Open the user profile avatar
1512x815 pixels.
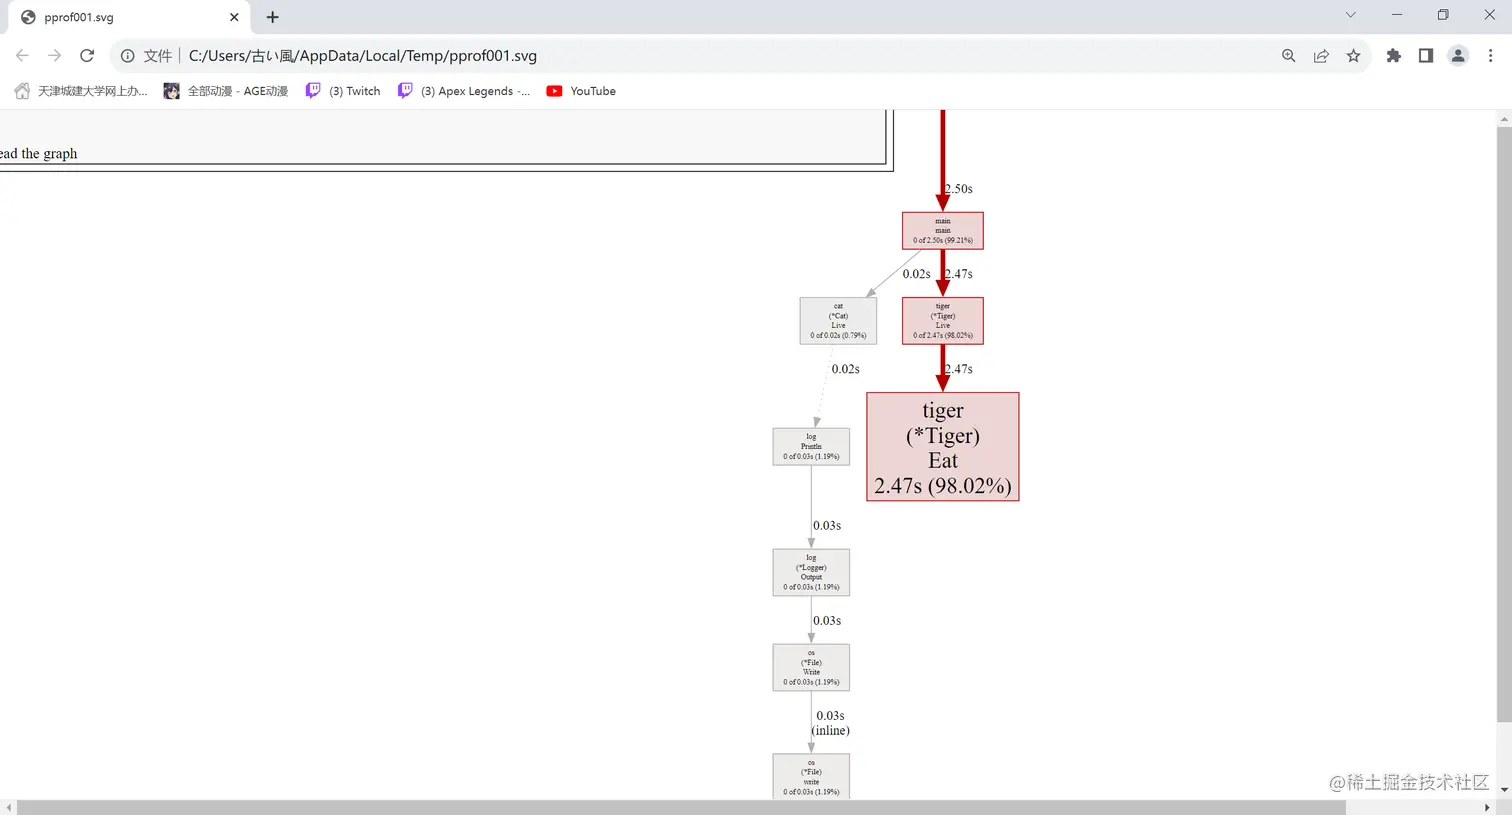[1458, 56]
